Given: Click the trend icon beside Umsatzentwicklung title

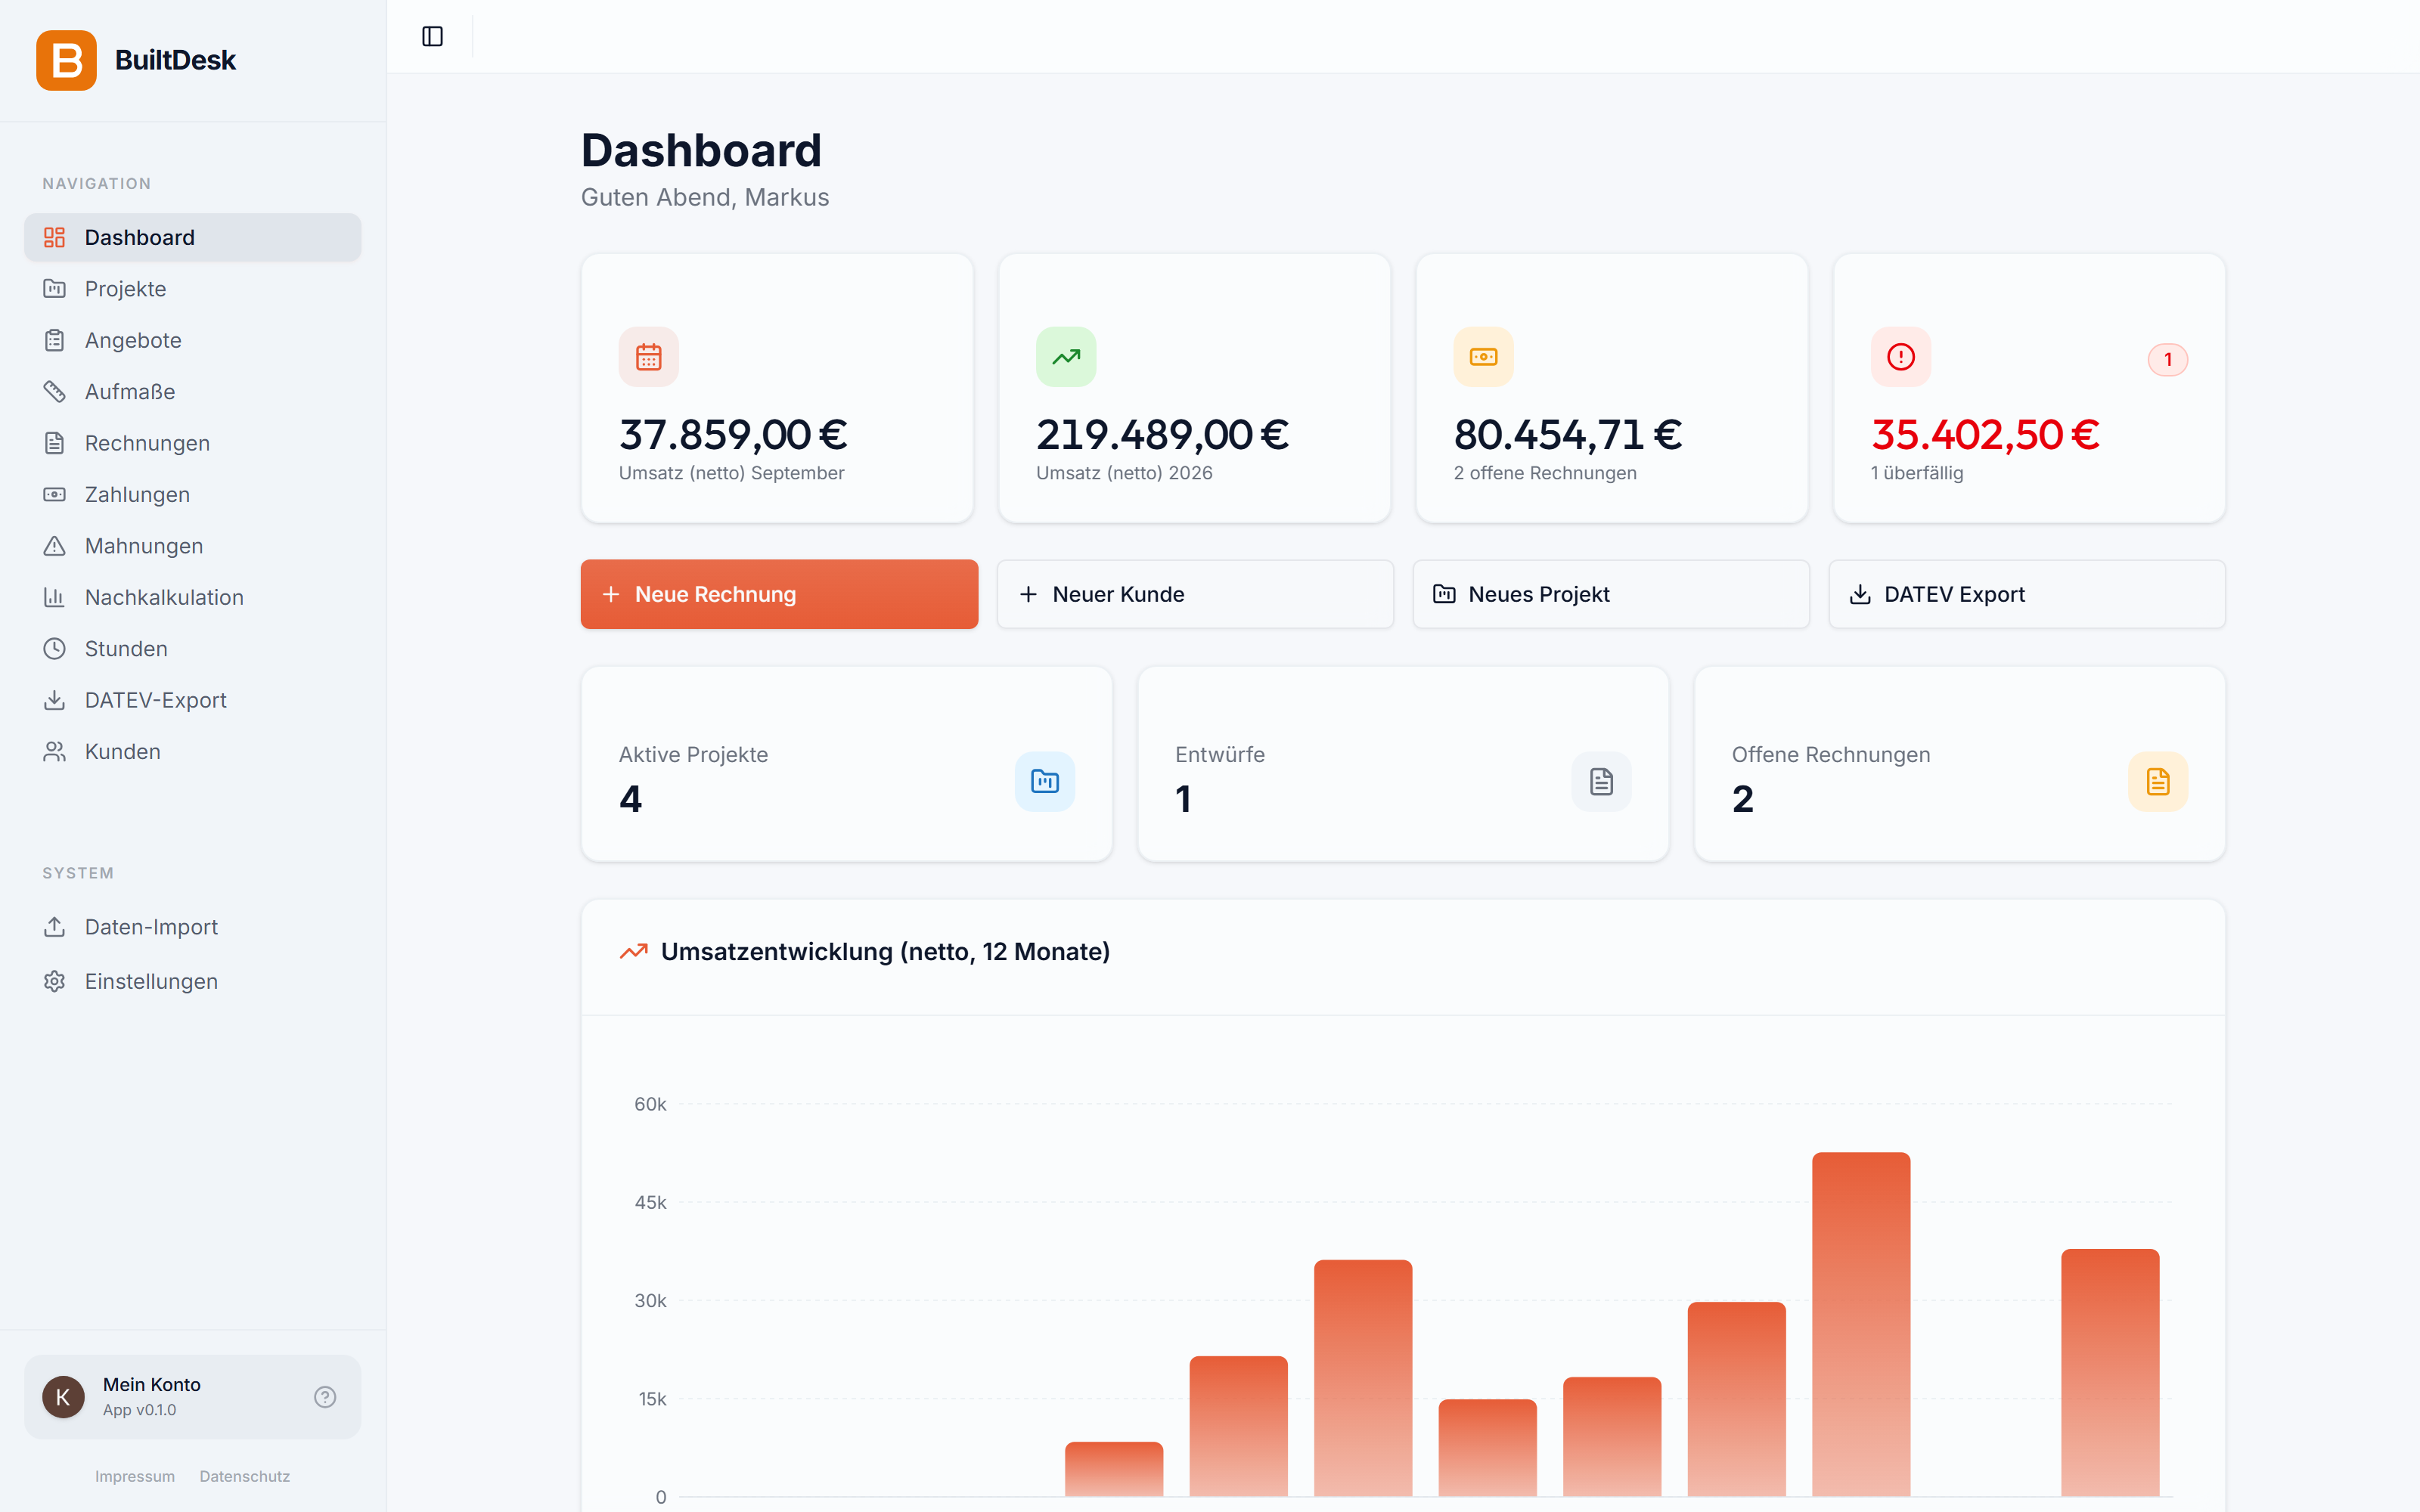Looking at the screenshot, I should (633, 952).
